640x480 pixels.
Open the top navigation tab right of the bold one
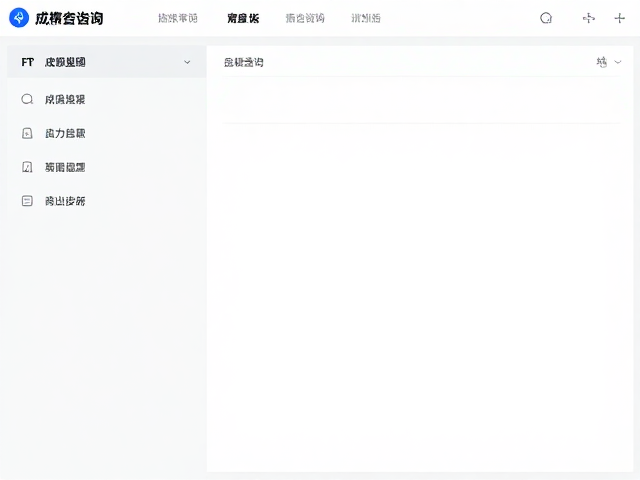pyautogui.click(x=305, y=18)
